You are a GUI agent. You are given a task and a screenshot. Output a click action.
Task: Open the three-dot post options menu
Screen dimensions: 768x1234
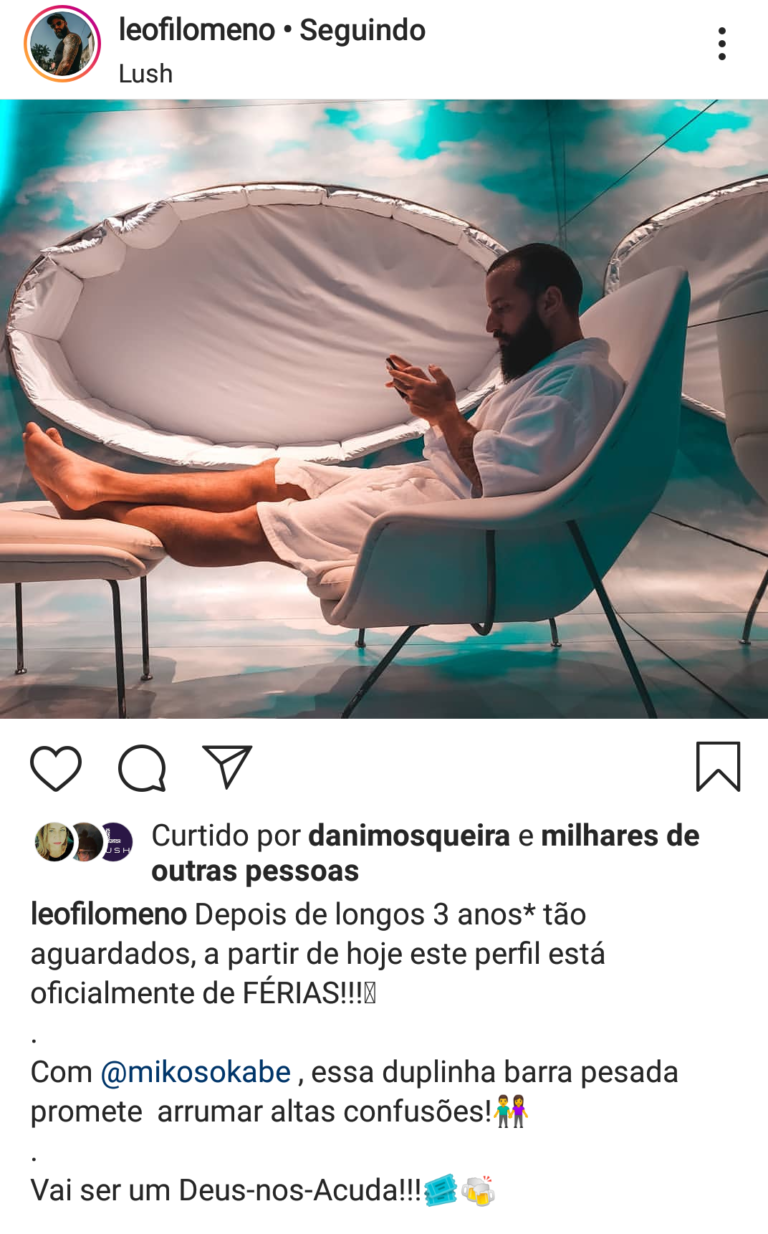(721, 44)
